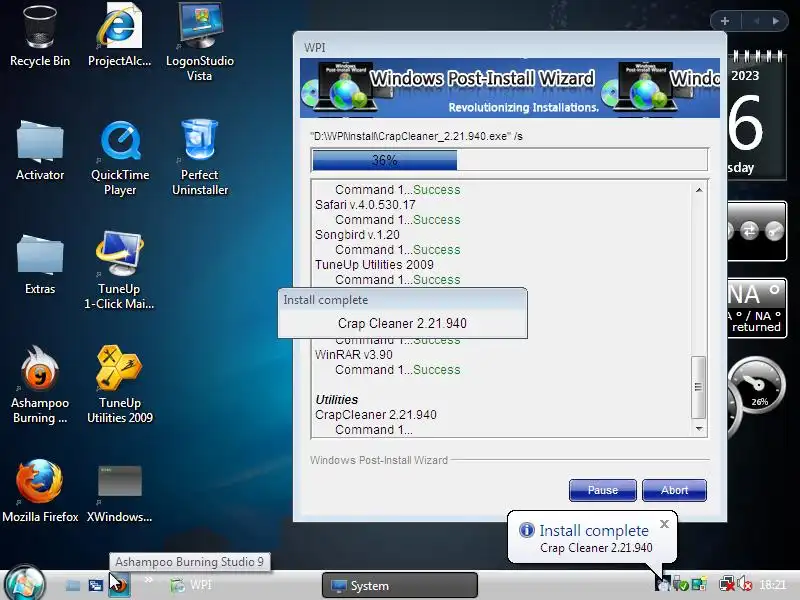Click the swap arrows button in the sidebar gadget
This screenshot has height=600, width=800.
click(x=749, y=231)
